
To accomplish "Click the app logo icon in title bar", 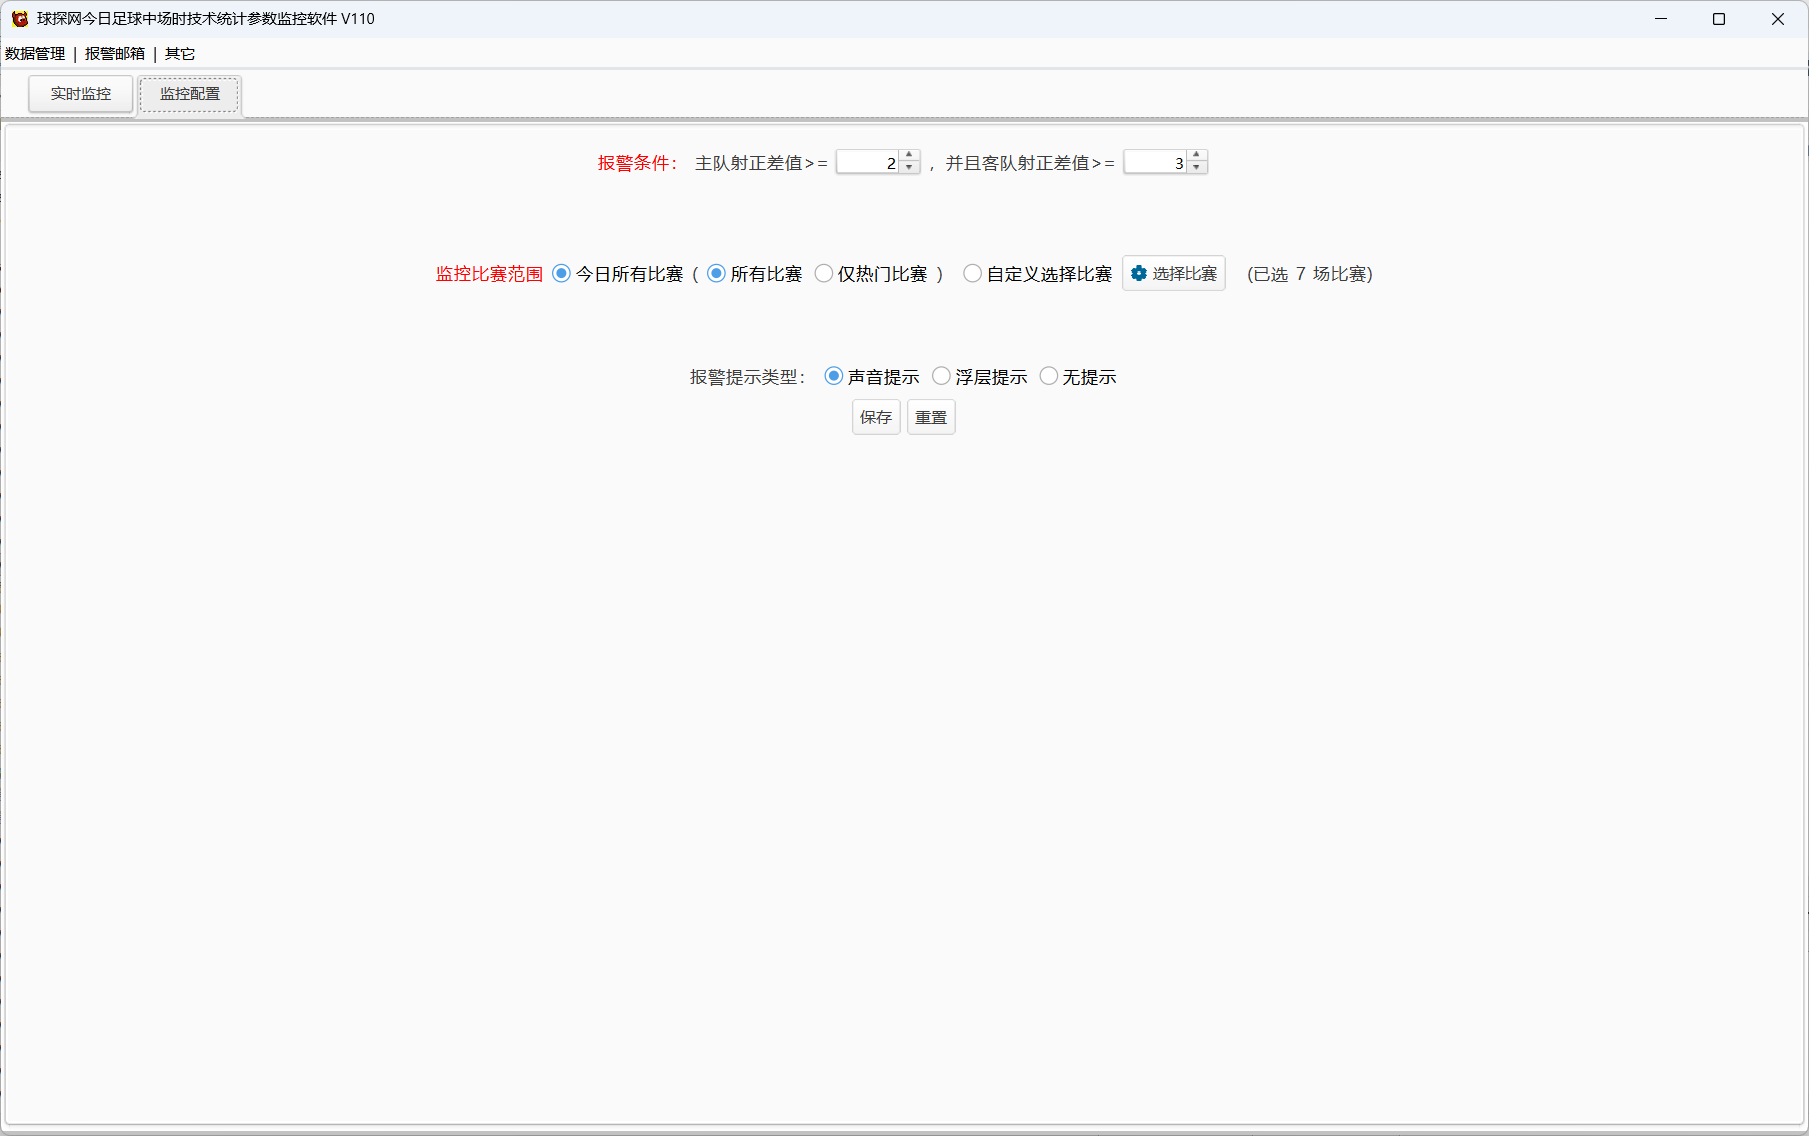I will click(20, 19).
